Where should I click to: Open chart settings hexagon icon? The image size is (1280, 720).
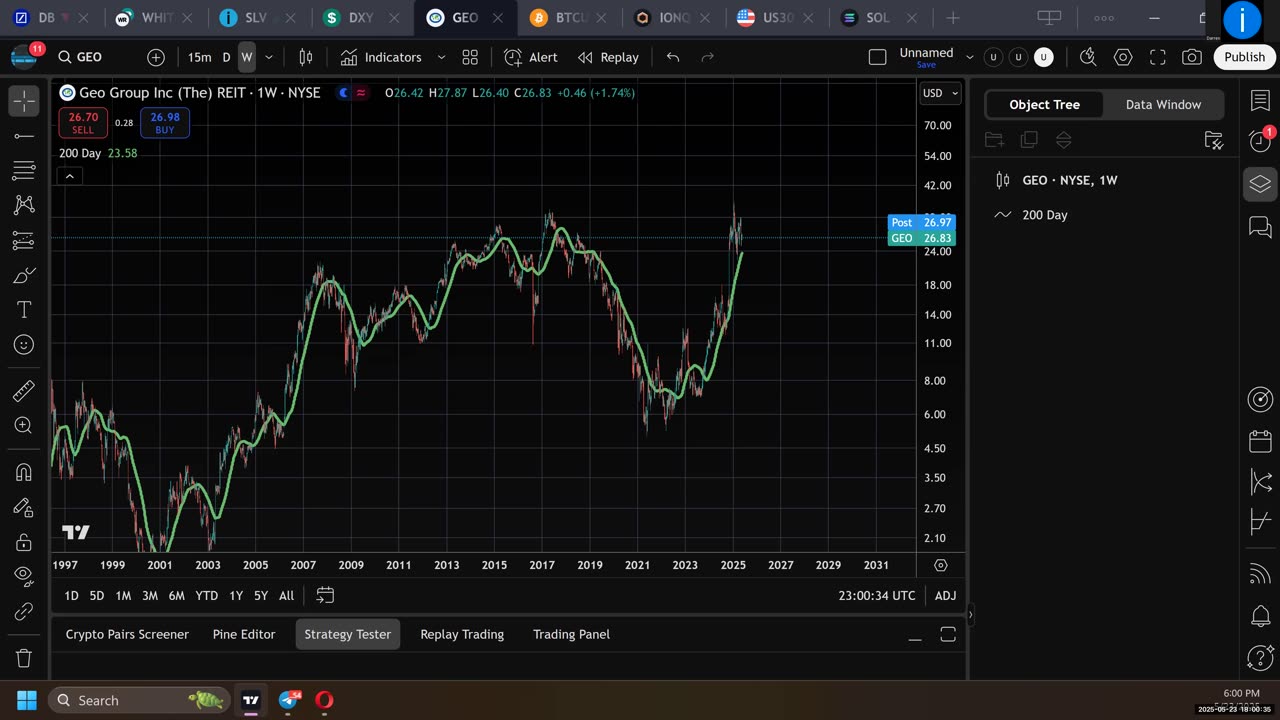click(1123, 57)
